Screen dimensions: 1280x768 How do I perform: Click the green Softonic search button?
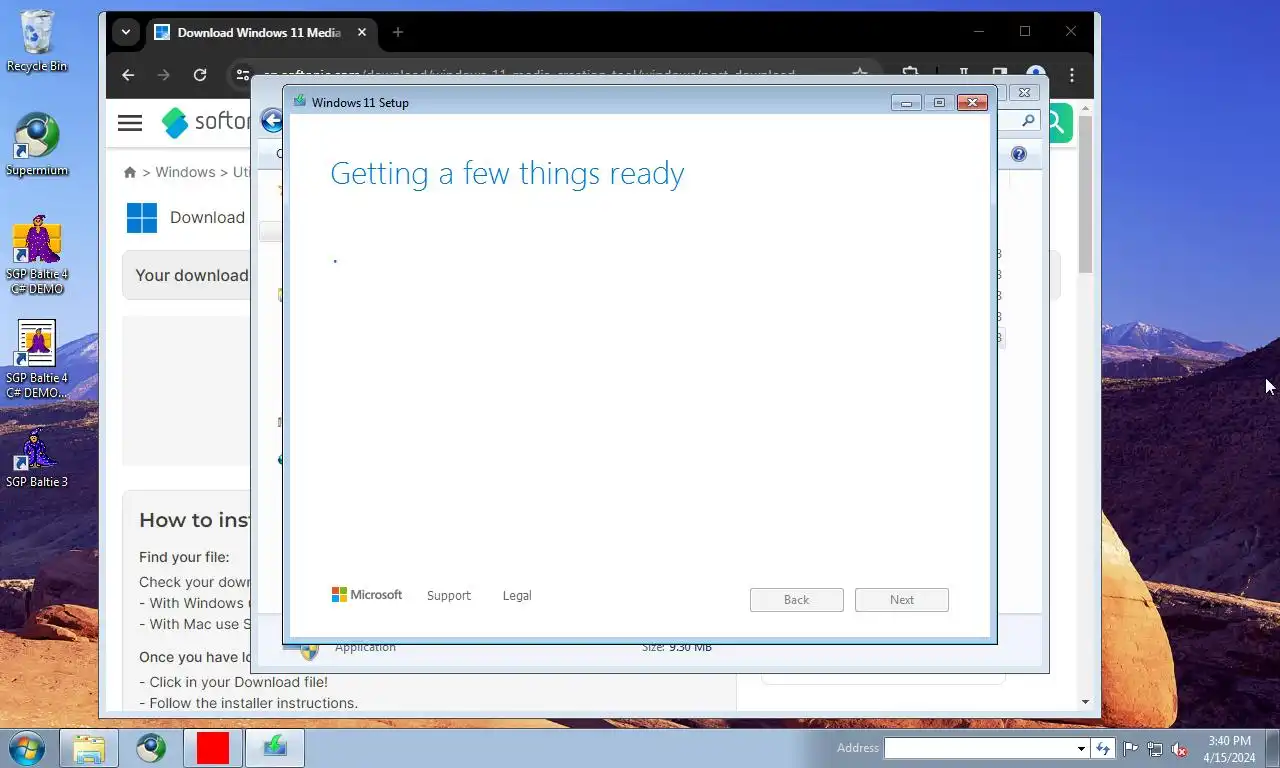click(1059, 123)
